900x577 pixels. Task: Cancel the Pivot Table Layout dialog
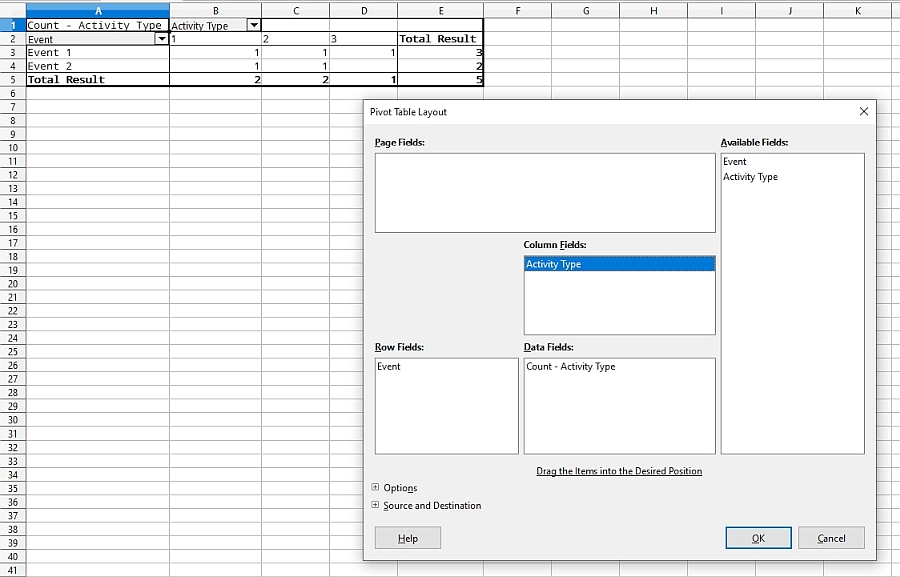[831, 537]
